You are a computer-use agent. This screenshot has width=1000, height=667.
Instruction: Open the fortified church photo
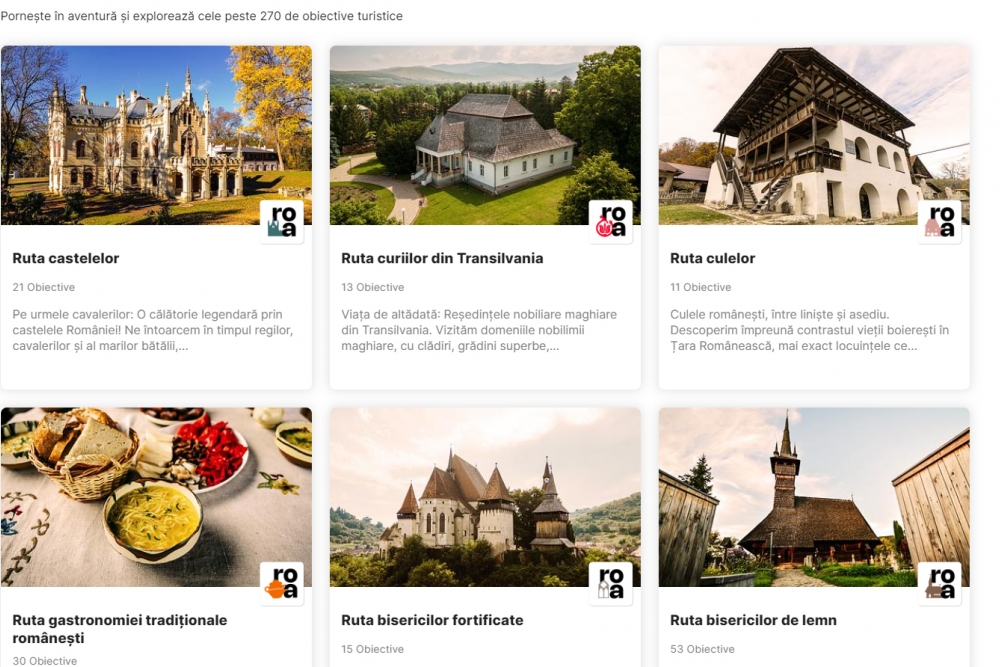(x=485, y=497)
